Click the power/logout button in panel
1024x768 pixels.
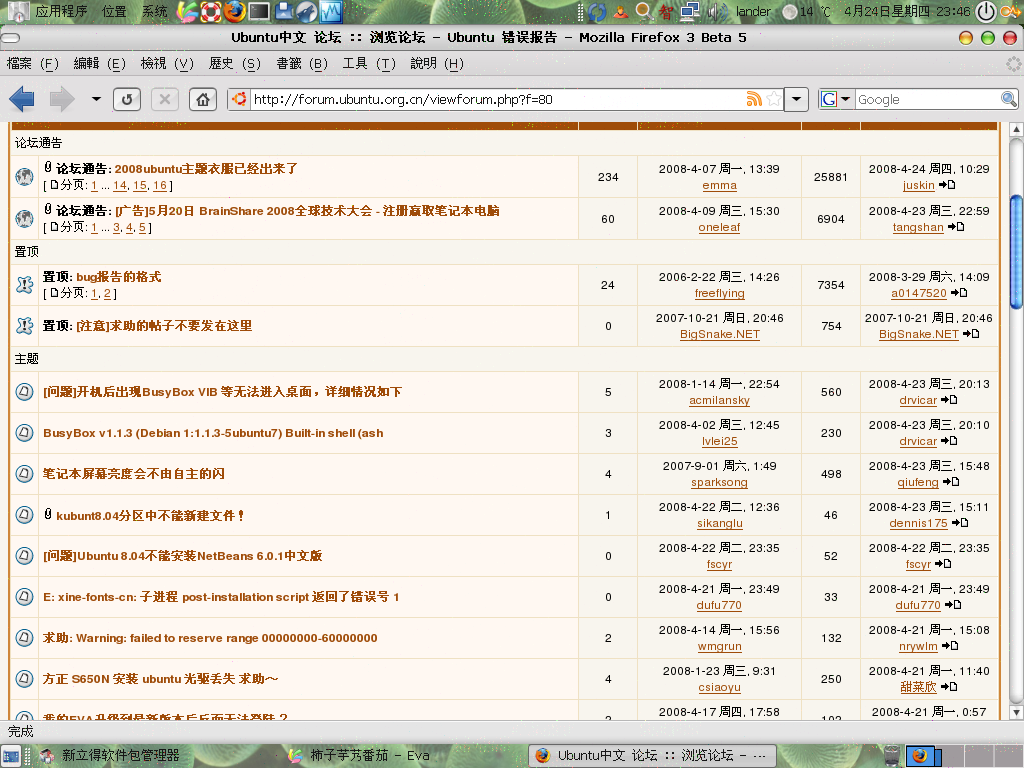click(985, 11)
